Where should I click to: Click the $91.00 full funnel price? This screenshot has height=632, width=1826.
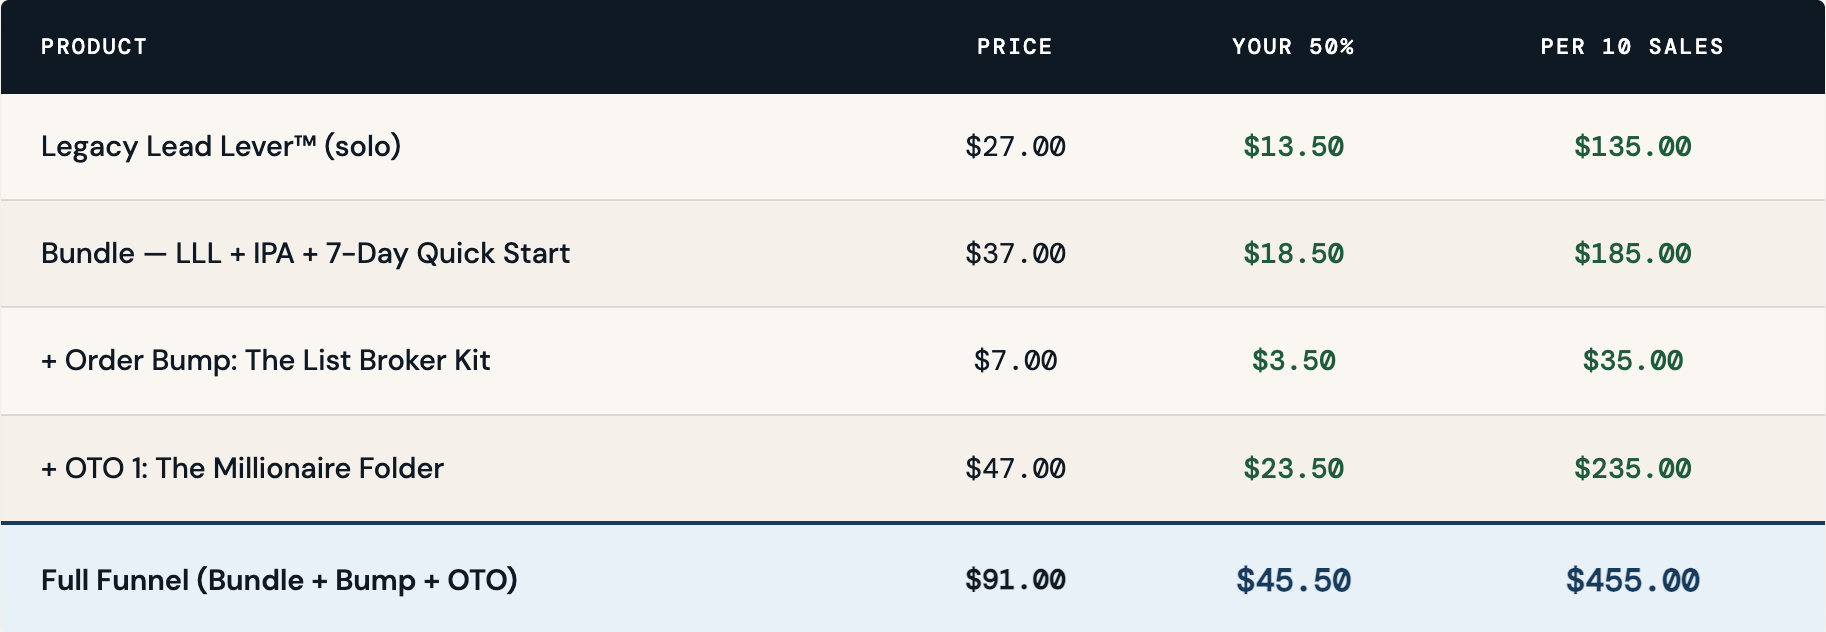(1015, 580)
